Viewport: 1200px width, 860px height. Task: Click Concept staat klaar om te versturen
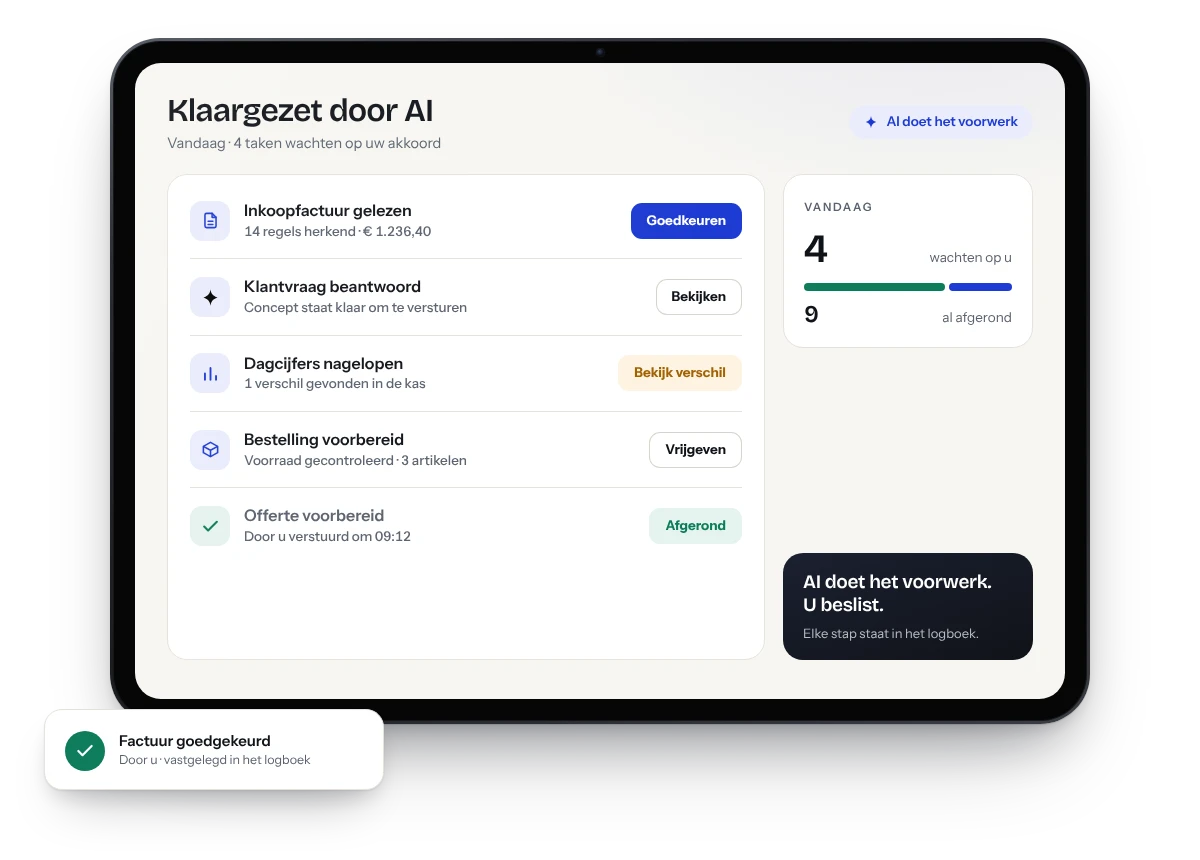(355, 307)
